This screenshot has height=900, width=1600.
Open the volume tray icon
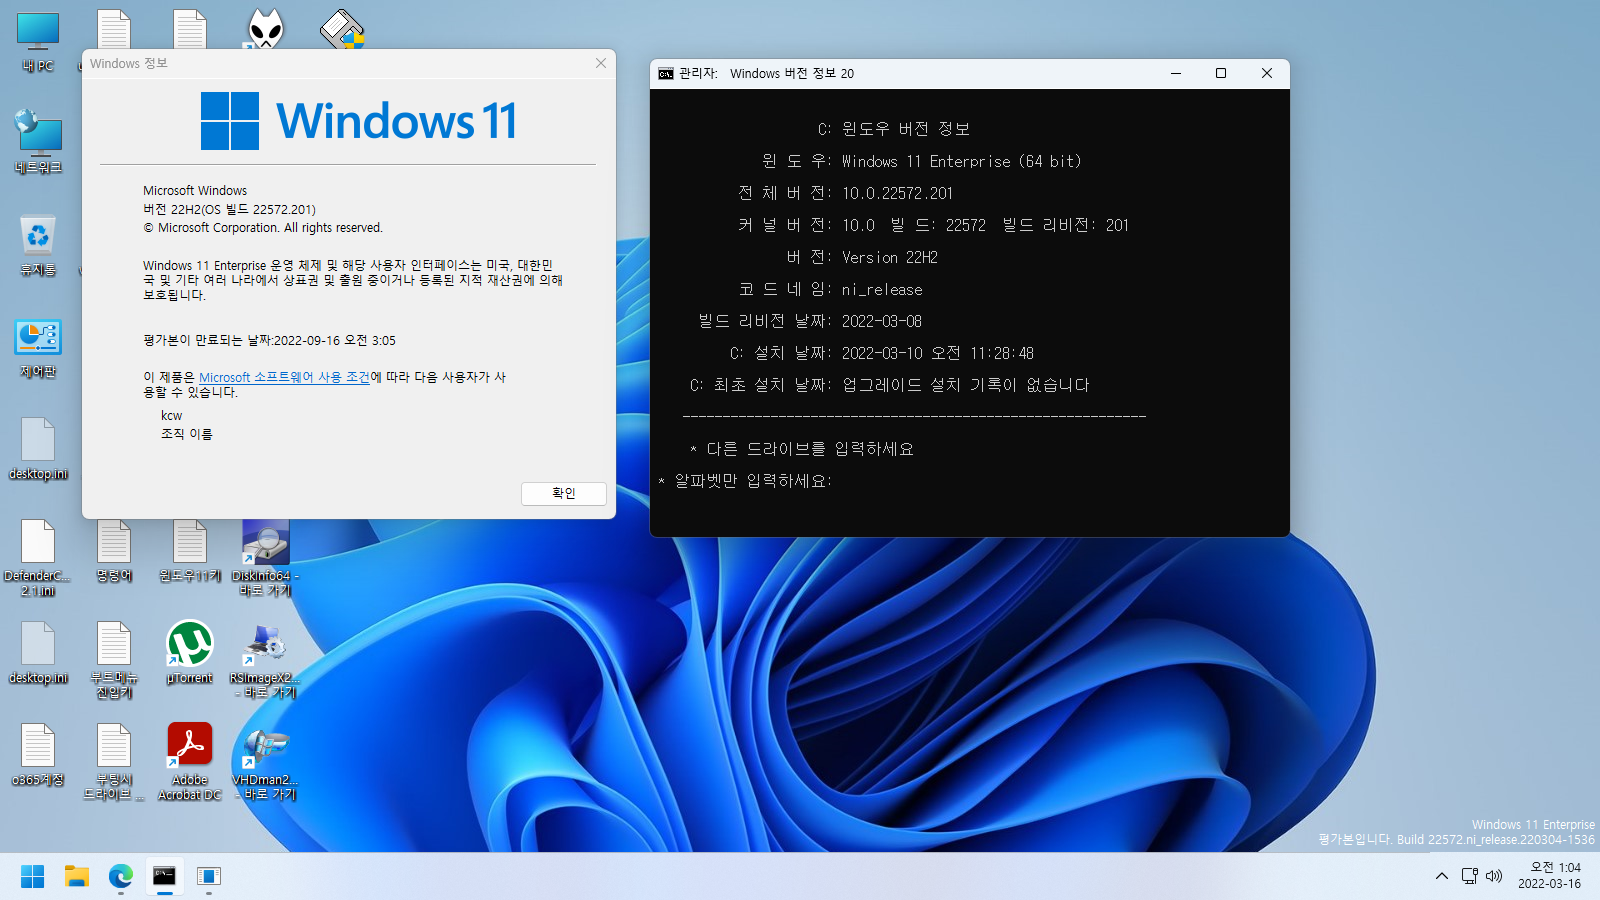1494,876
